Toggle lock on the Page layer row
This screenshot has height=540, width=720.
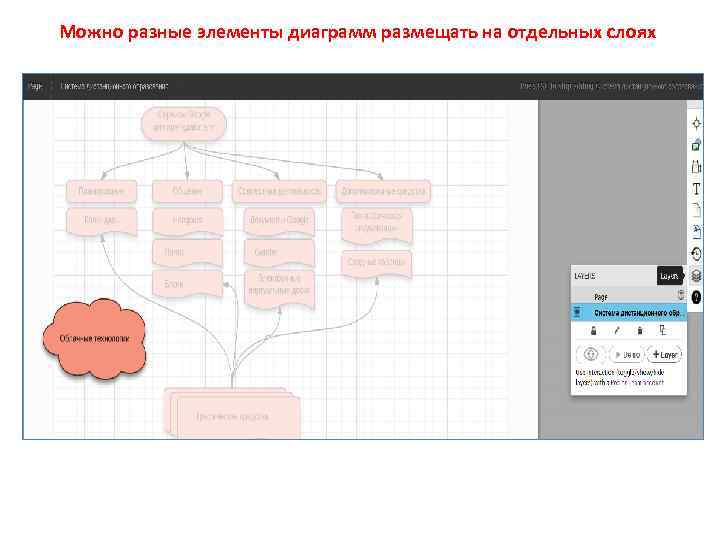coord(681,294)
